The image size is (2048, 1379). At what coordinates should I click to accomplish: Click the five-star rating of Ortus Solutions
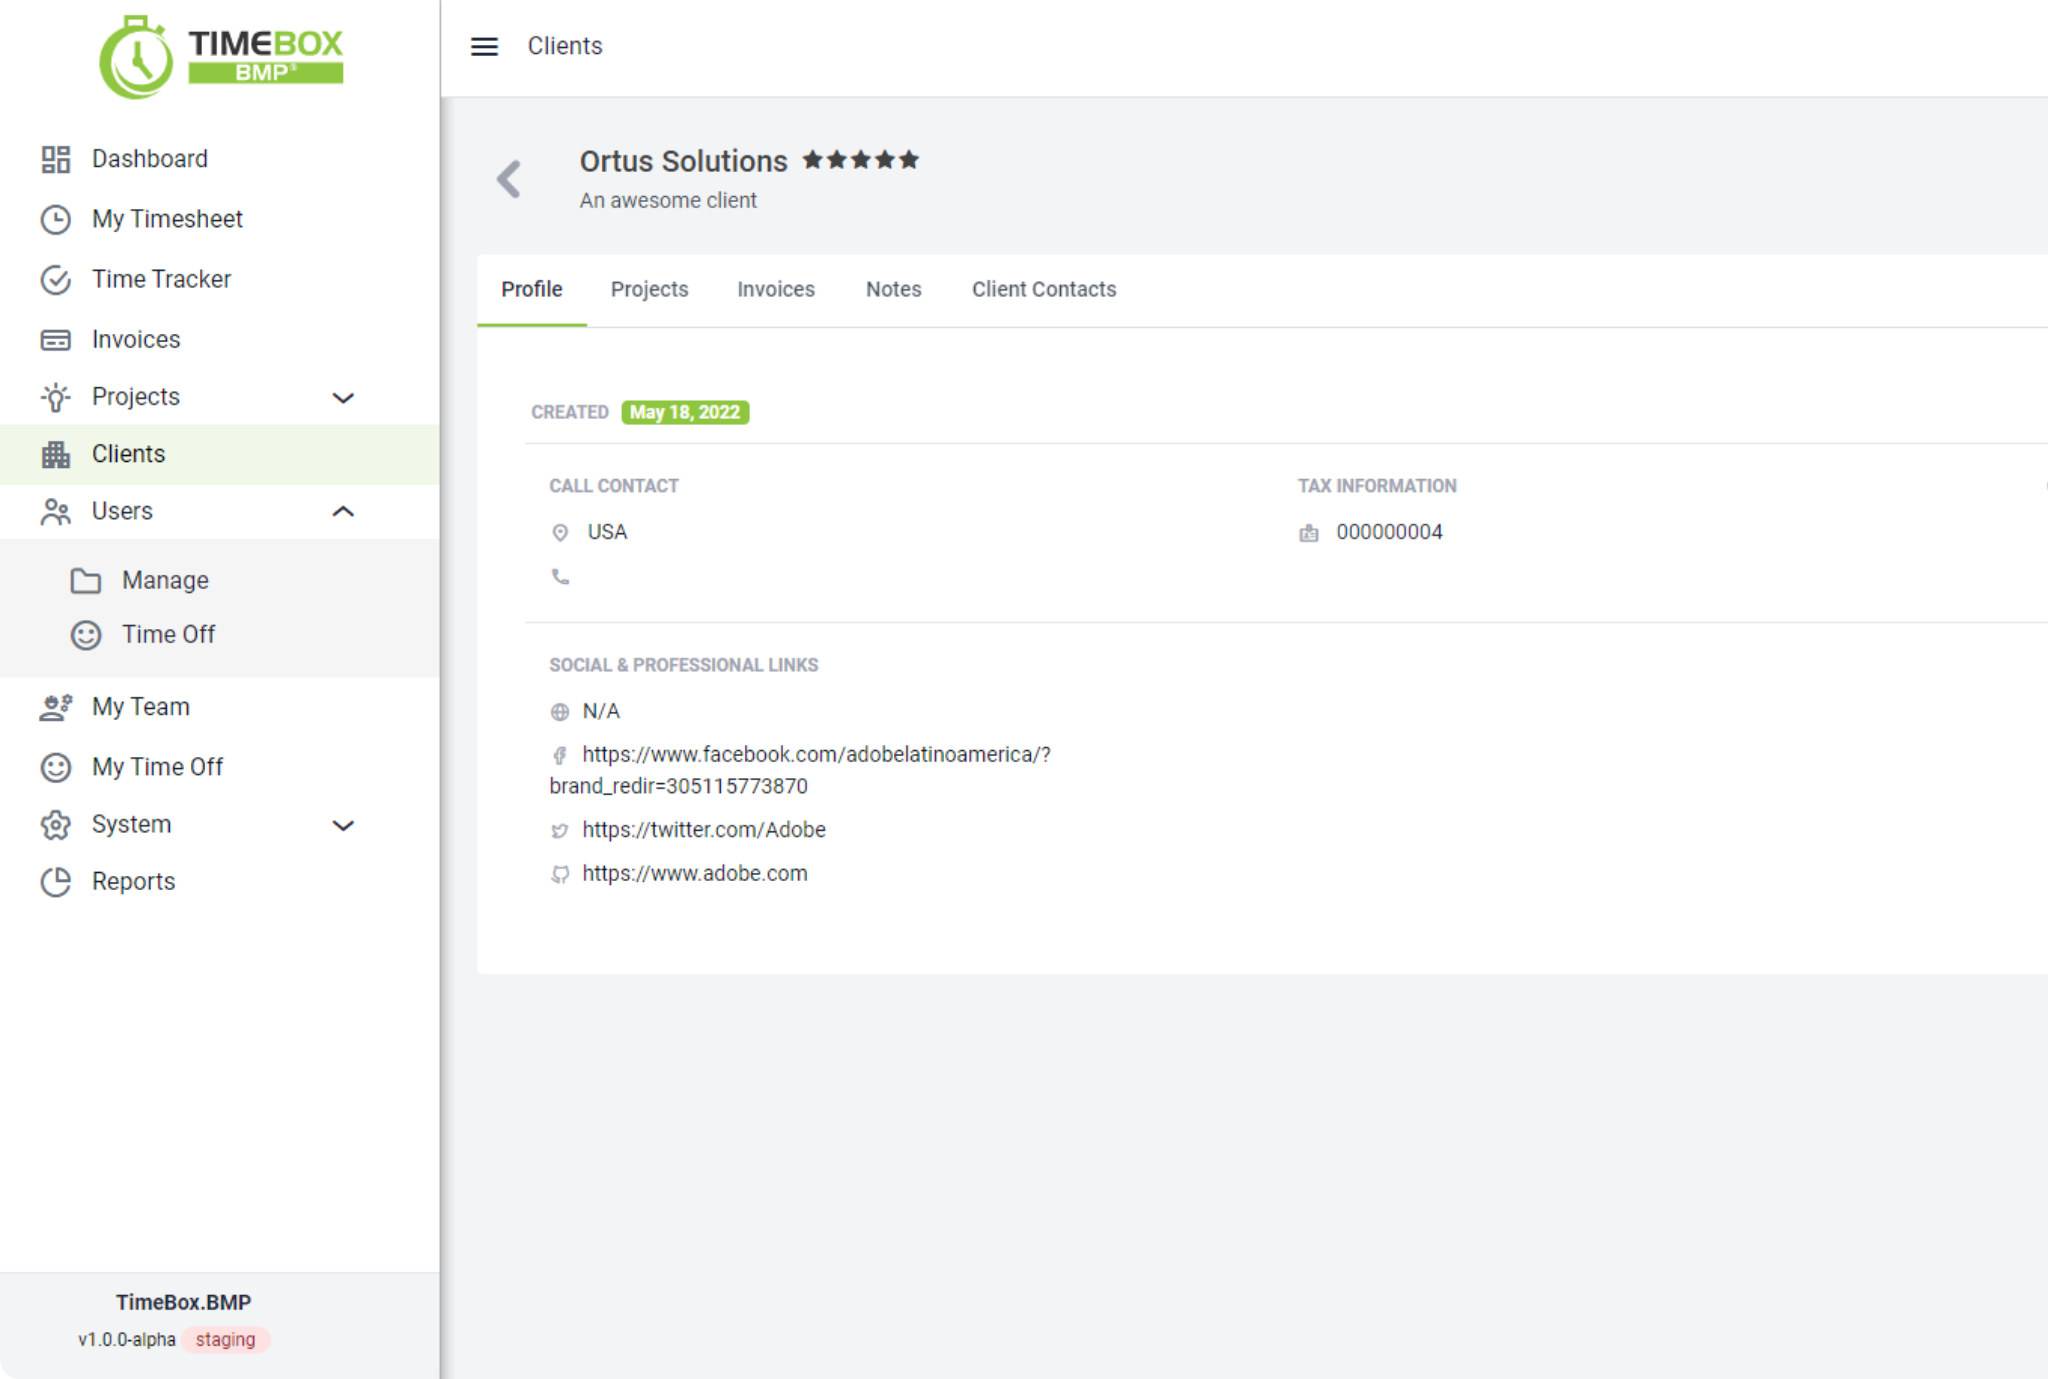pos(861,160)
